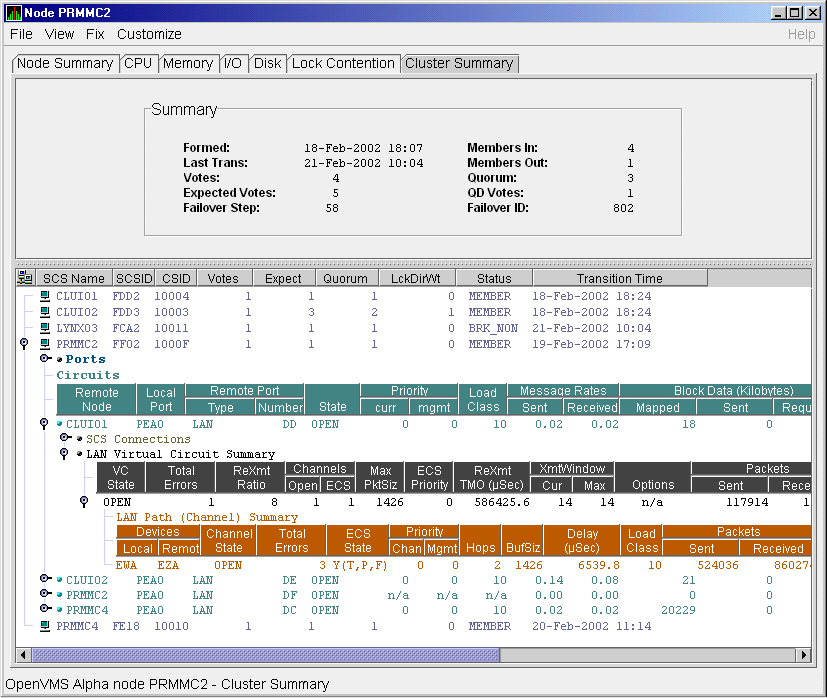Image resolution: width=827 pixels, height=698 pixels.
Task: Select the LAN Path (Channel) Summary label
Action: click(x=207, y=517)
